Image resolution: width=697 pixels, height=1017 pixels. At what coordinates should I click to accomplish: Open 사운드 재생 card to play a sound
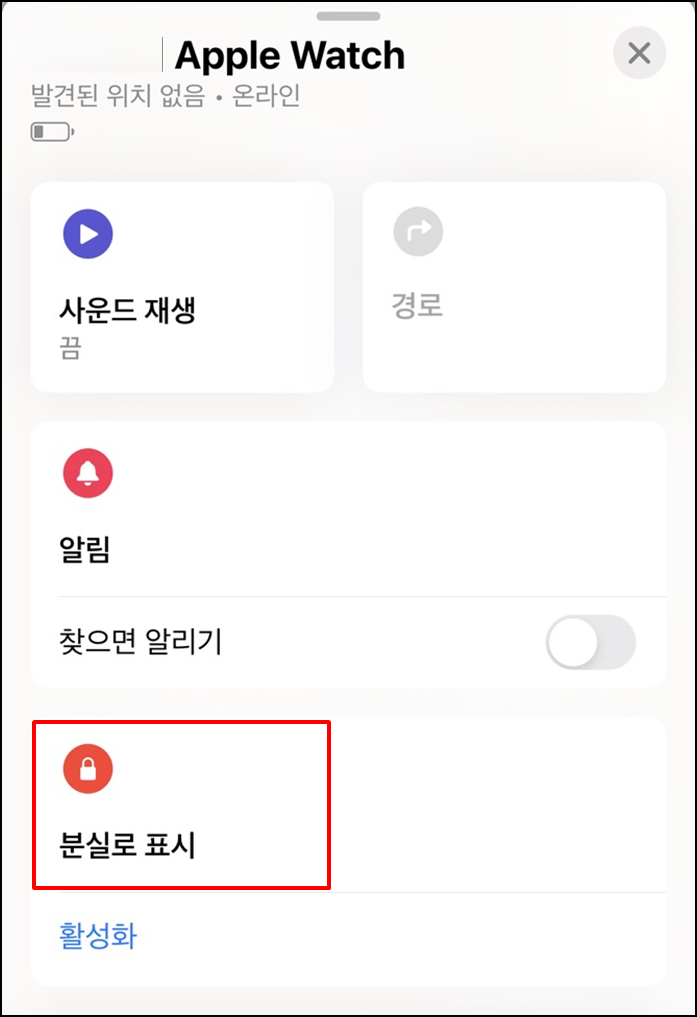[x=182, y=286]
